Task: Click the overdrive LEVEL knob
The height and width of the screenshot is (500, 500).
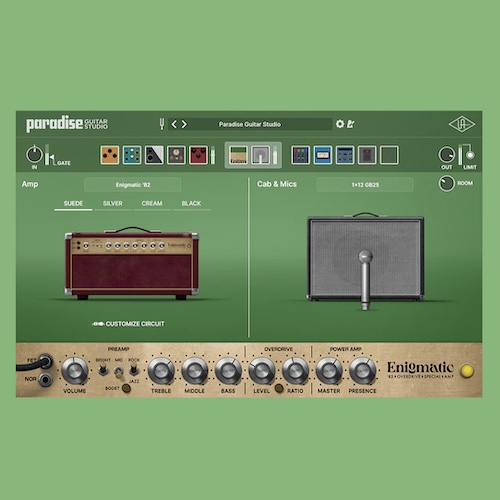Action: (262, 370)
